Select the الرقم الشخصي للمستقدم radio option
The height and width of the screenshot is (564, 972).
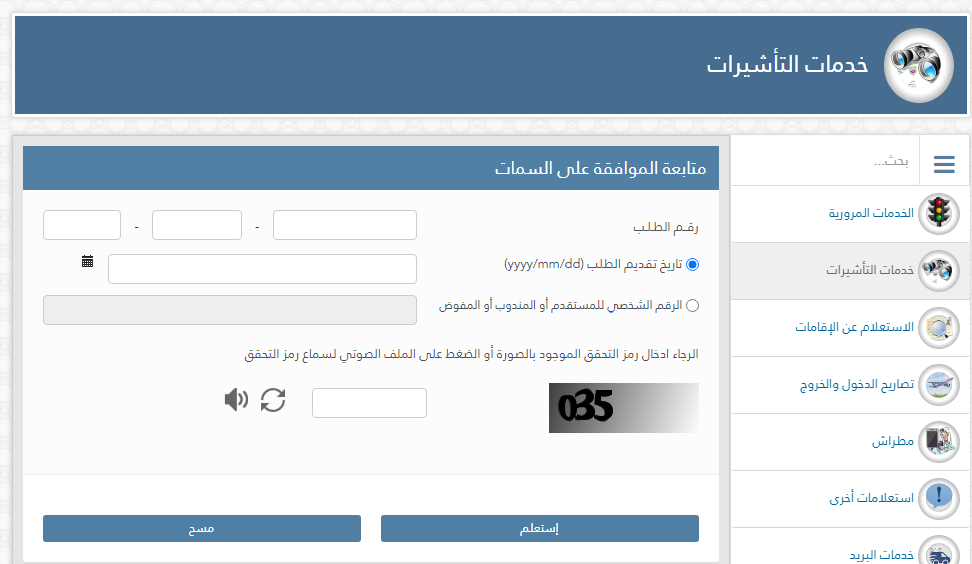(693, 306)
